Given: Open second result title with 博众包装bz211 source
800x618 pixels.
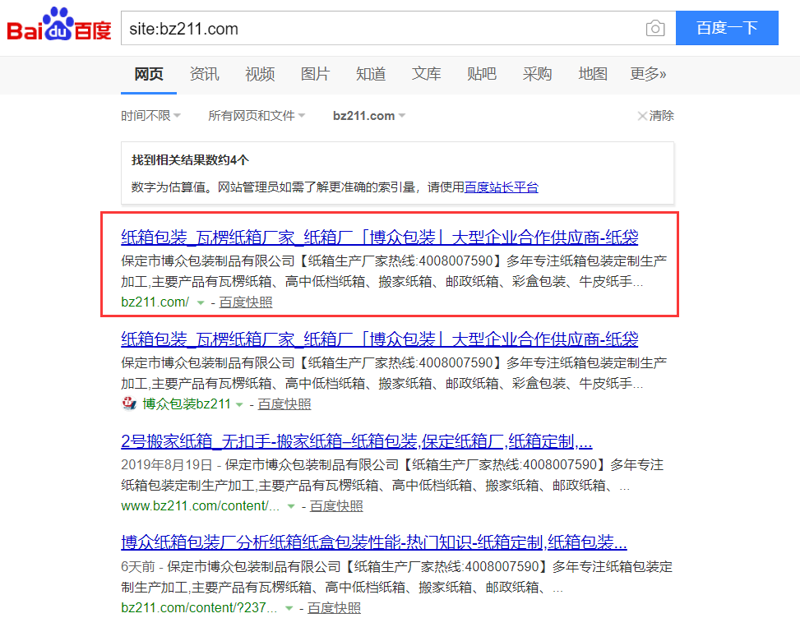Looking at the screenshot, I should (x=380, y=339).
